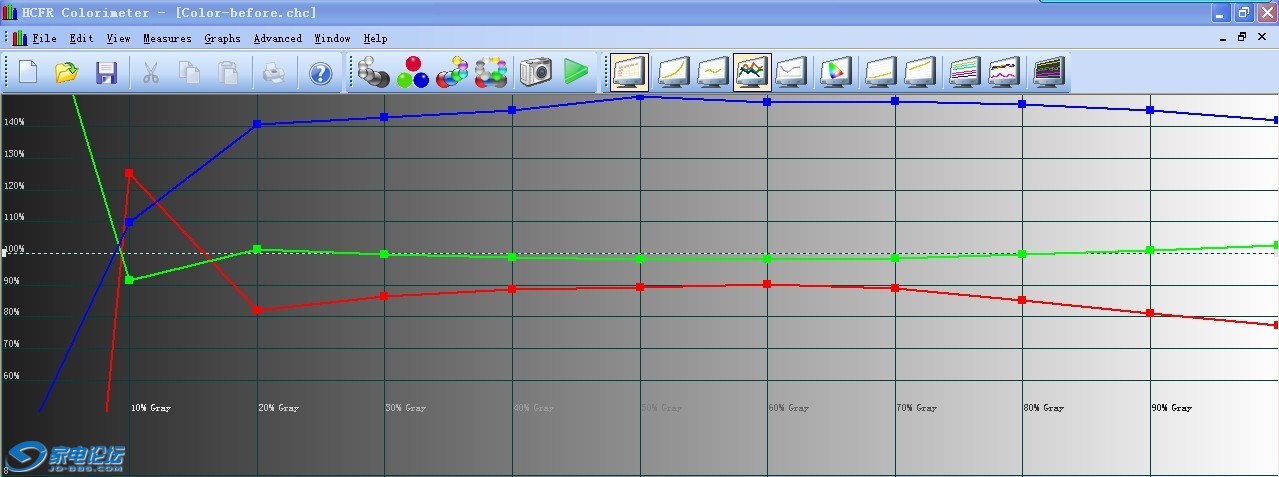Click the 30% Gray axis label
The image size is (1279, 477).
click(406, 408)
